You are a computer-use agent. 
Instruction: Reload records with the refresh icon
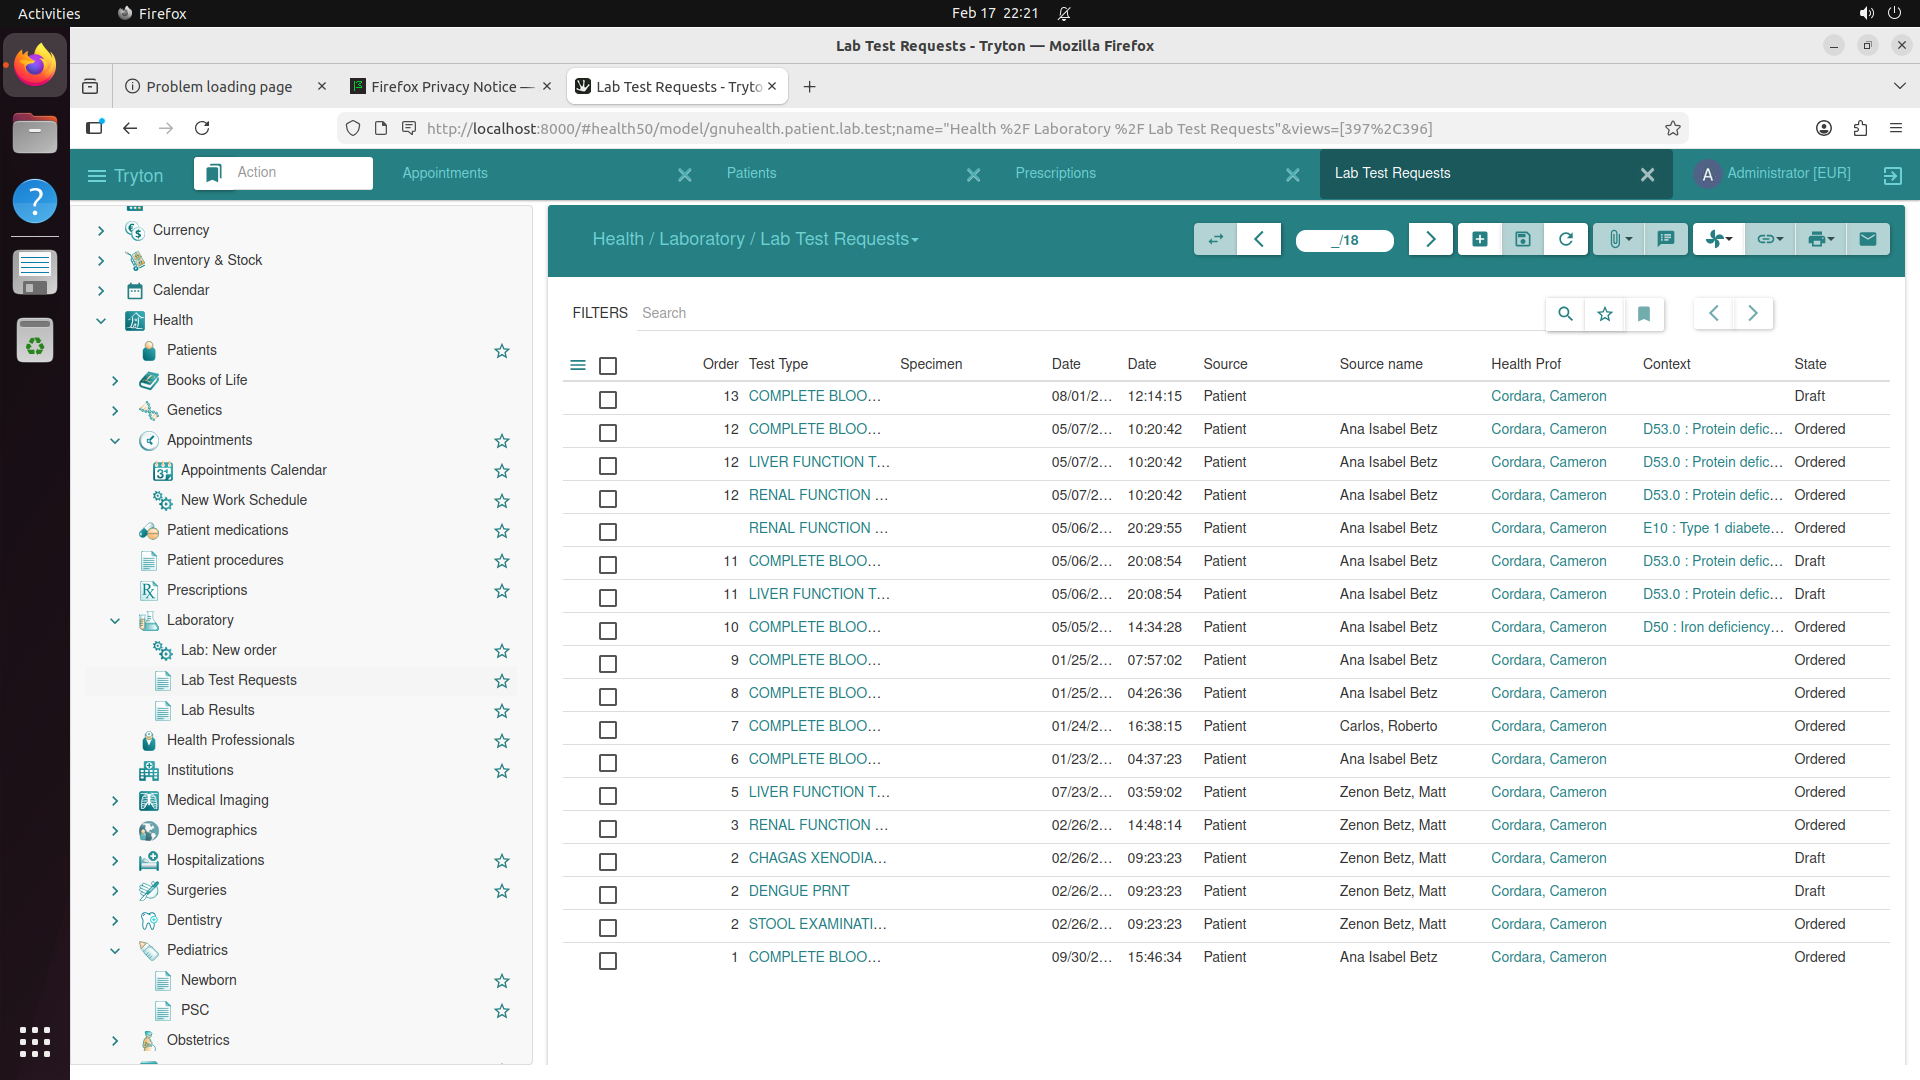click(x=1566, y=239)
